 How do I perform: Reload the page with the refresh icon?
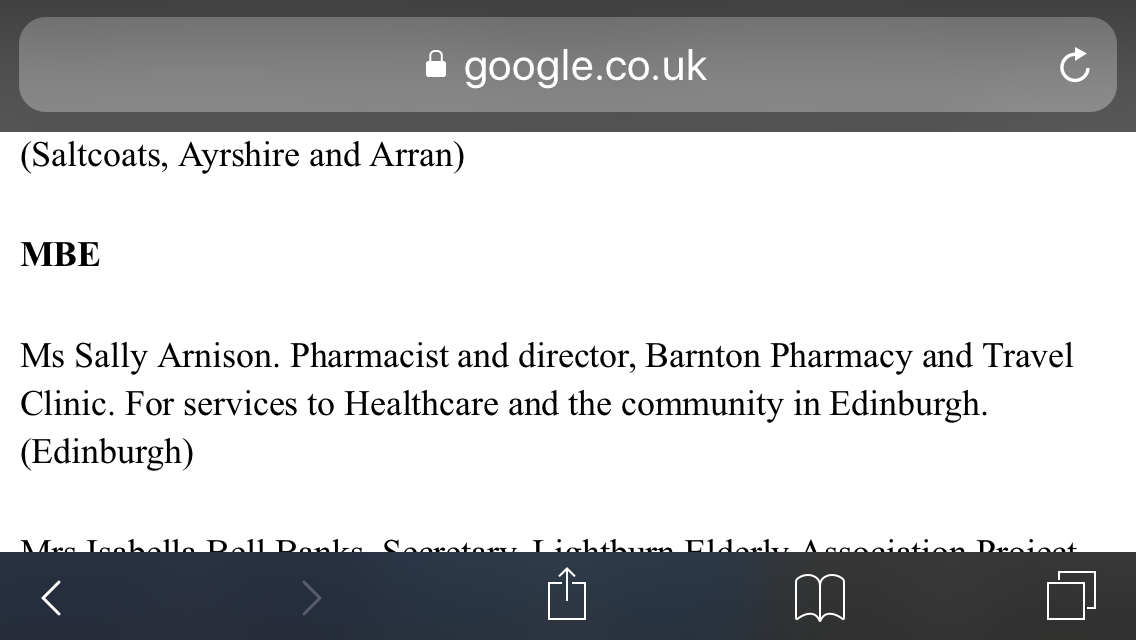1074,65
